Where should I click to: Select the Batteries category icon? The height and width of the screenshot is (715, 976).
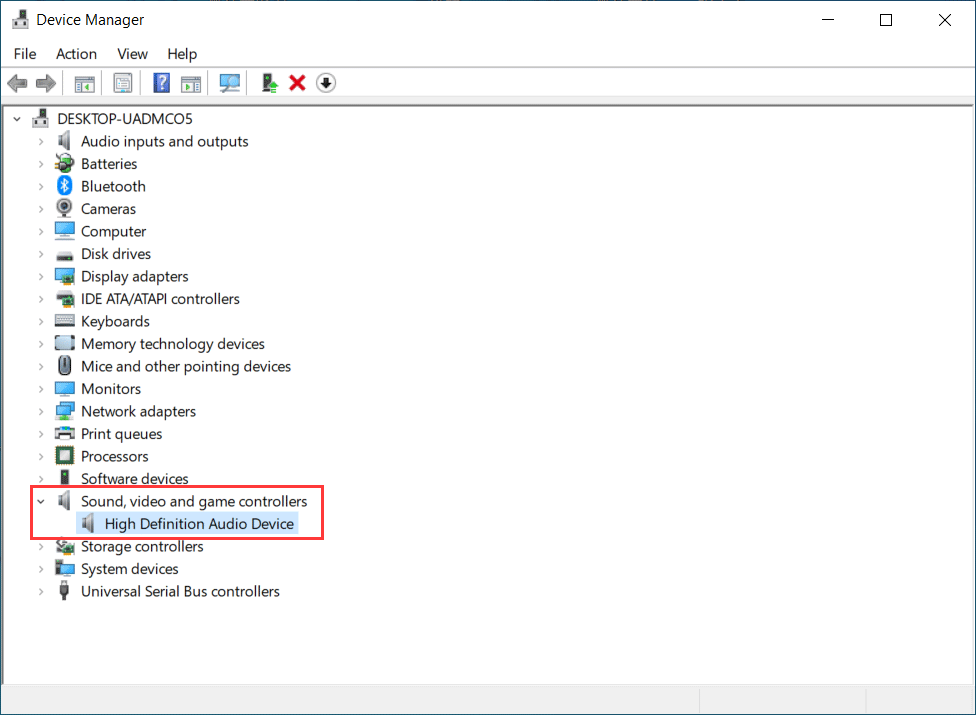64,164
